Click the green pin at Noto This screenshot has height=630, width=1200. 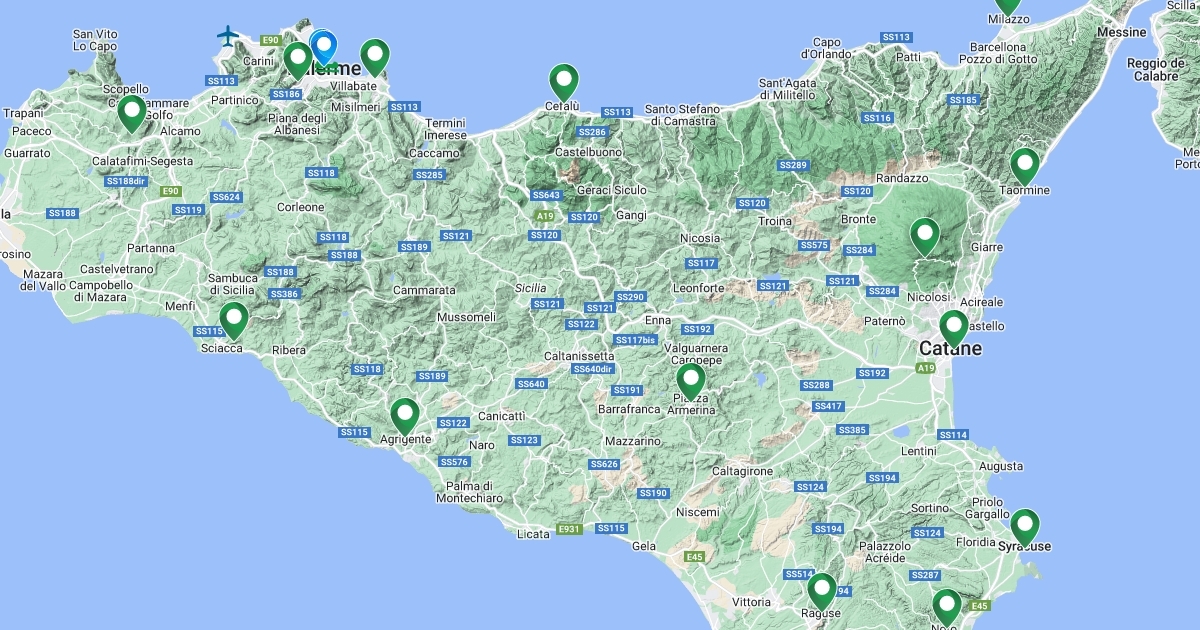point(946,606)
